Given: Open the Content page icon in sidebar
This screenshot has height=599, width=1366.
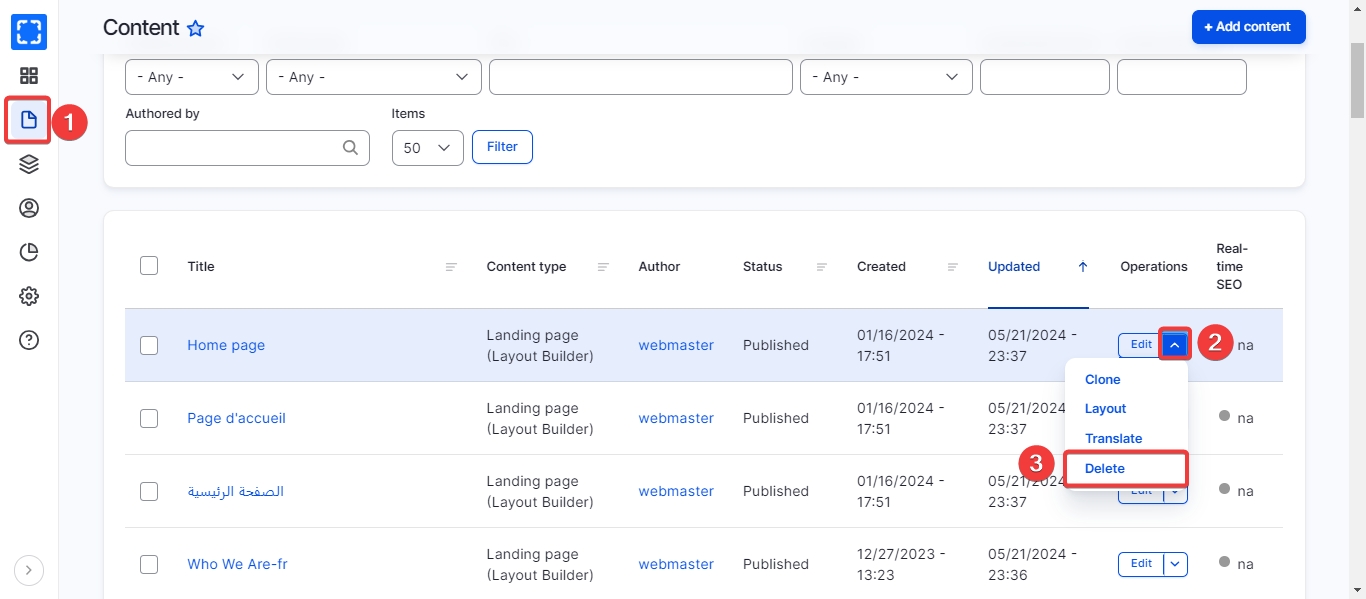Looking at the screenshot, I should pyautogui.click(x=29, y=120).
